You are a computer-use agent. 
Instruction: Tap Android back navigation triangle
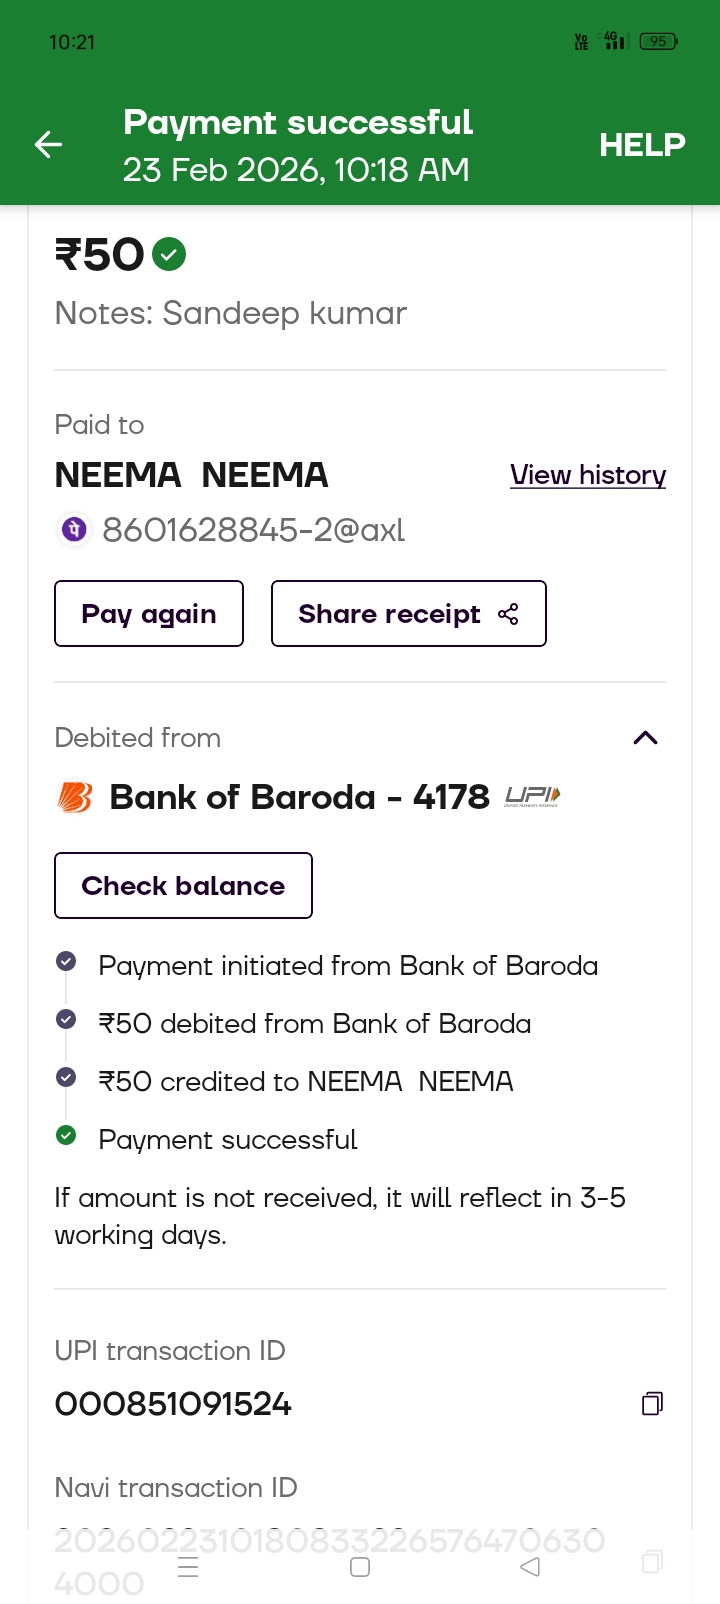[x=530, y=1567]
